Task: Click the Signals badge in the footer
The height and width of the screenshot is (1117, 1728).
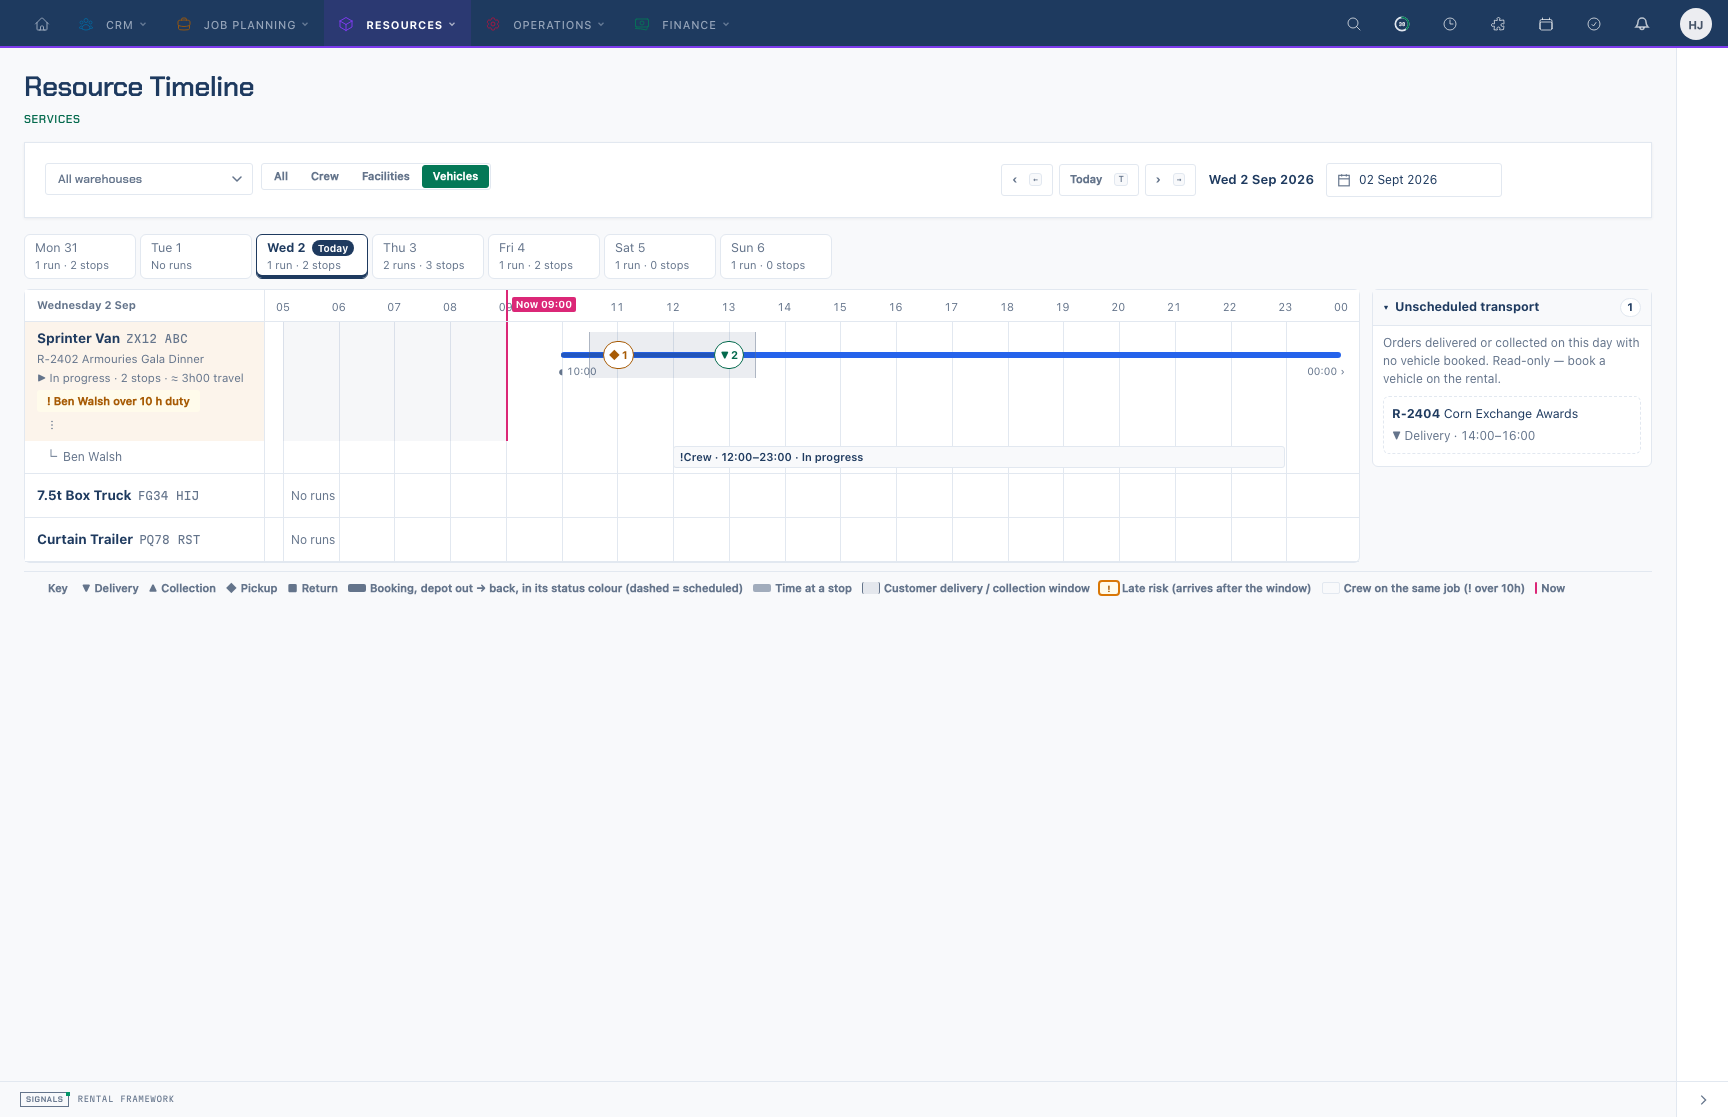Action: point(44,1099)
